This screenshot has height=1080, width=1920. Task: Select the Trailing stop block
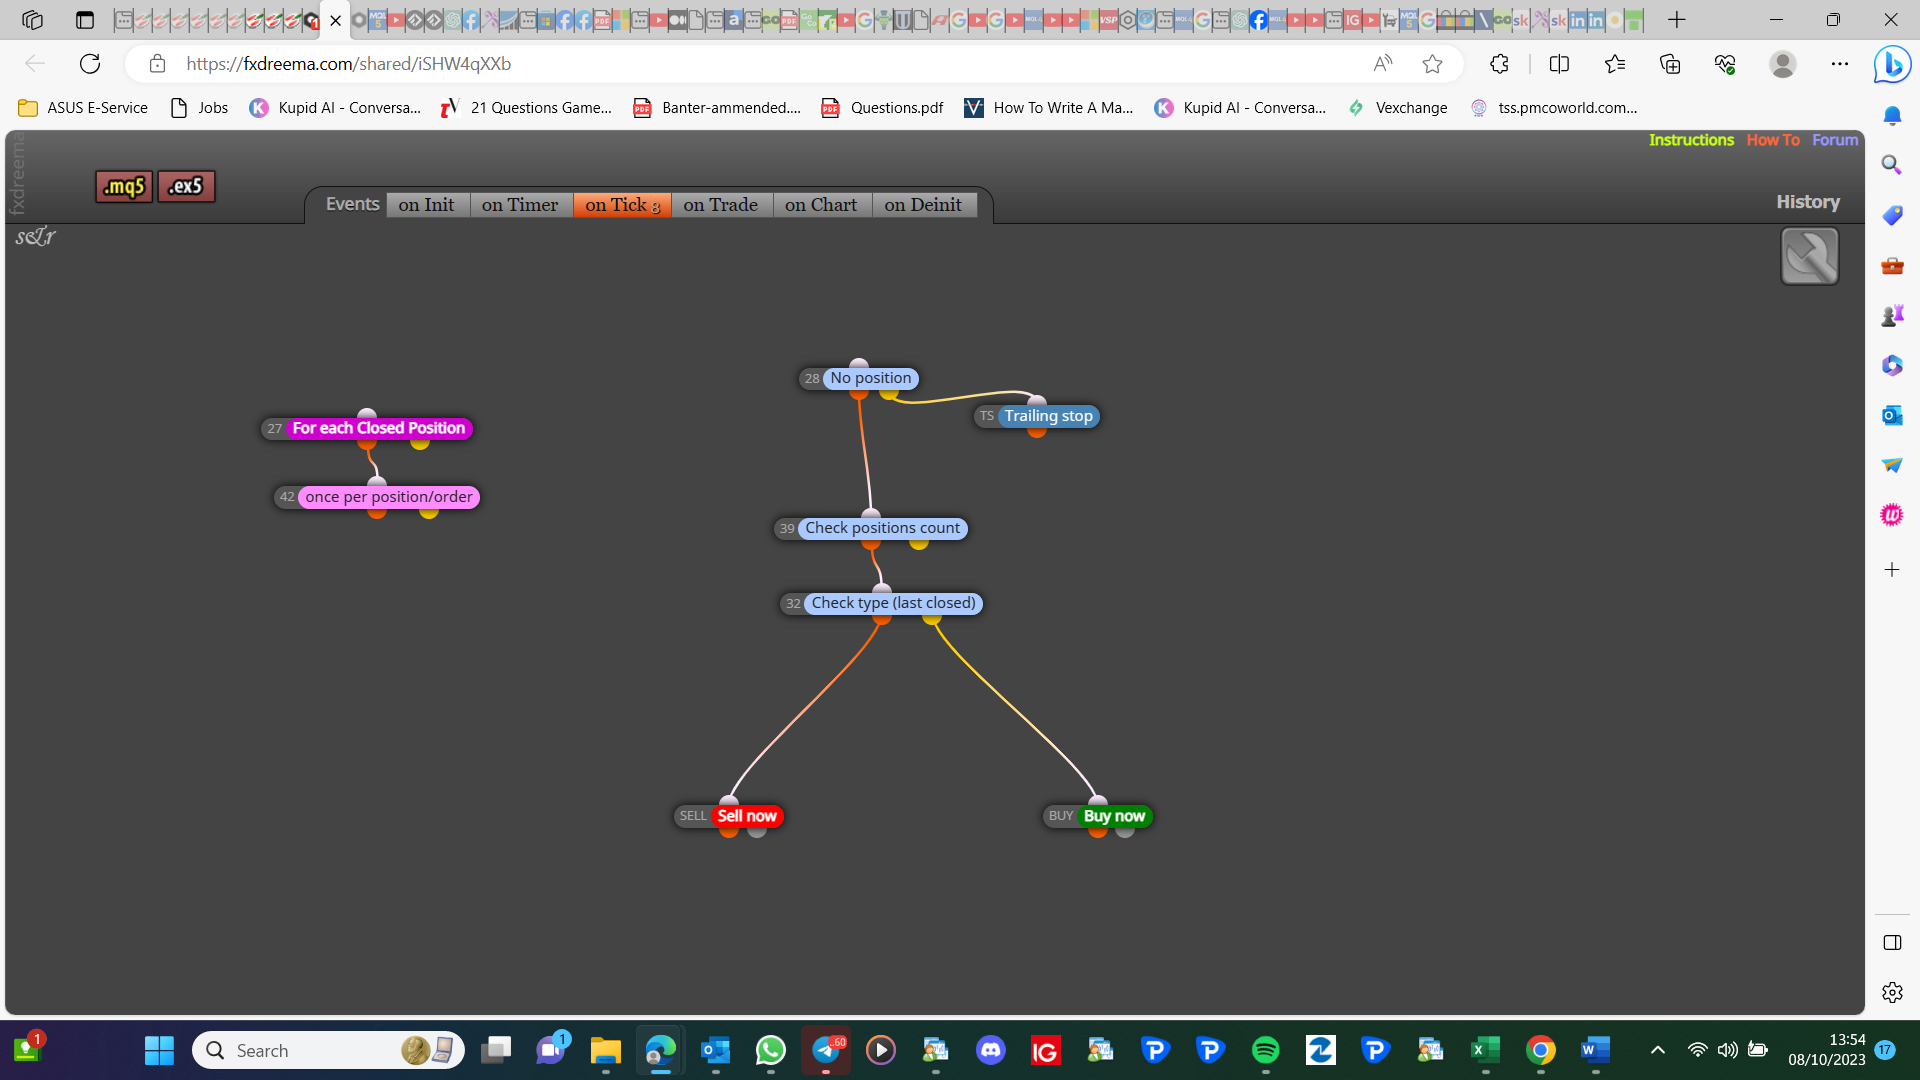coord(1048,416)
